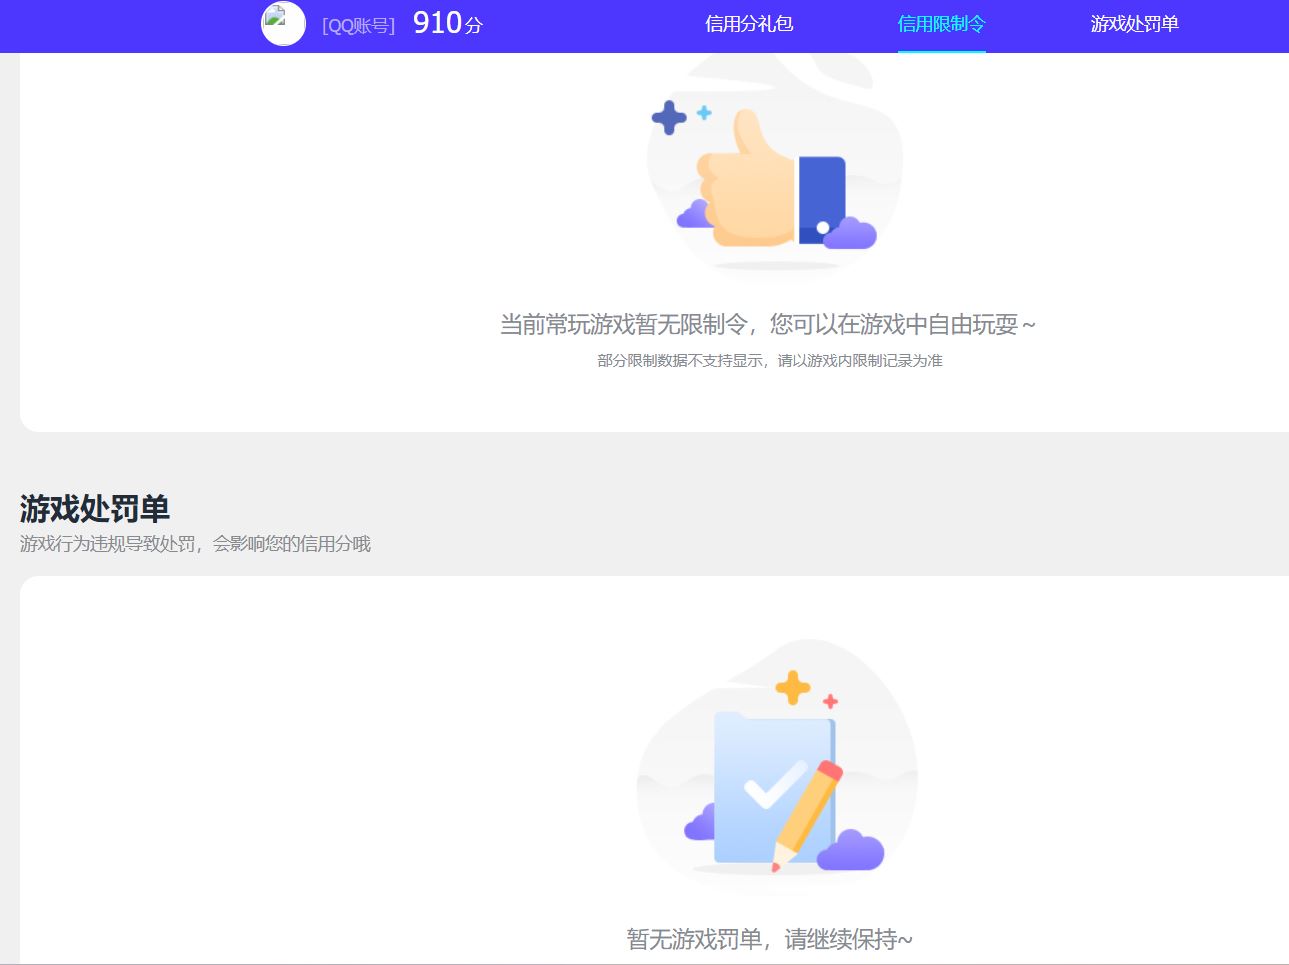Click the blue sleeve cuff of the thumbs-up
This screenshot has height=965, width=1289.
(x=822, y=200)
